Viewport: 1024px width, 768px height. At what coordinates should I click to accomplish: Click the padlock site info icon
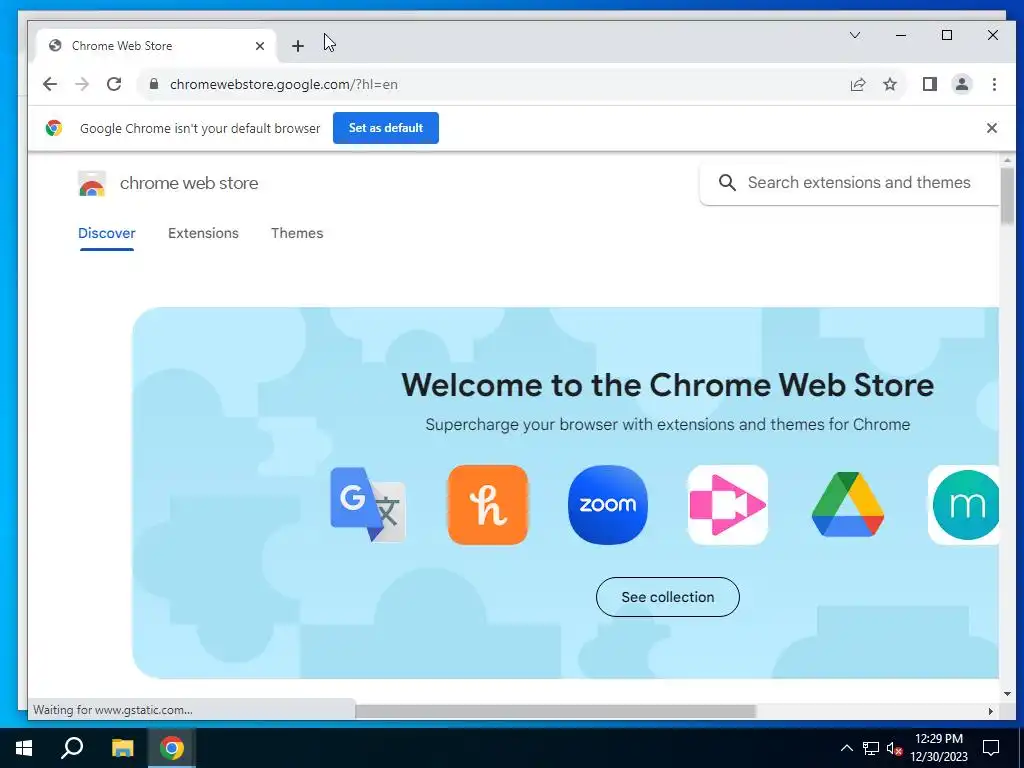pyautogui.click(x=154, y=84)
